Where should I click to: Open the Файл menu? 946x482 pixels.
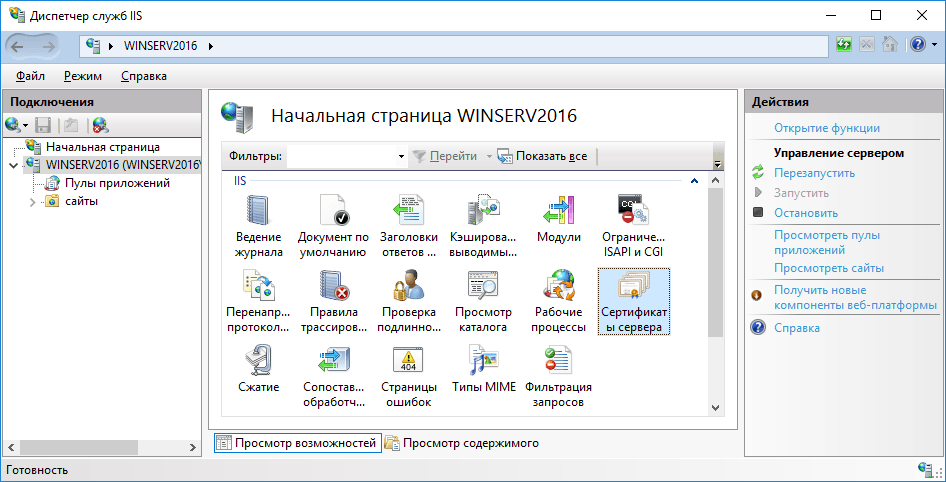click(x=30, y=76)
